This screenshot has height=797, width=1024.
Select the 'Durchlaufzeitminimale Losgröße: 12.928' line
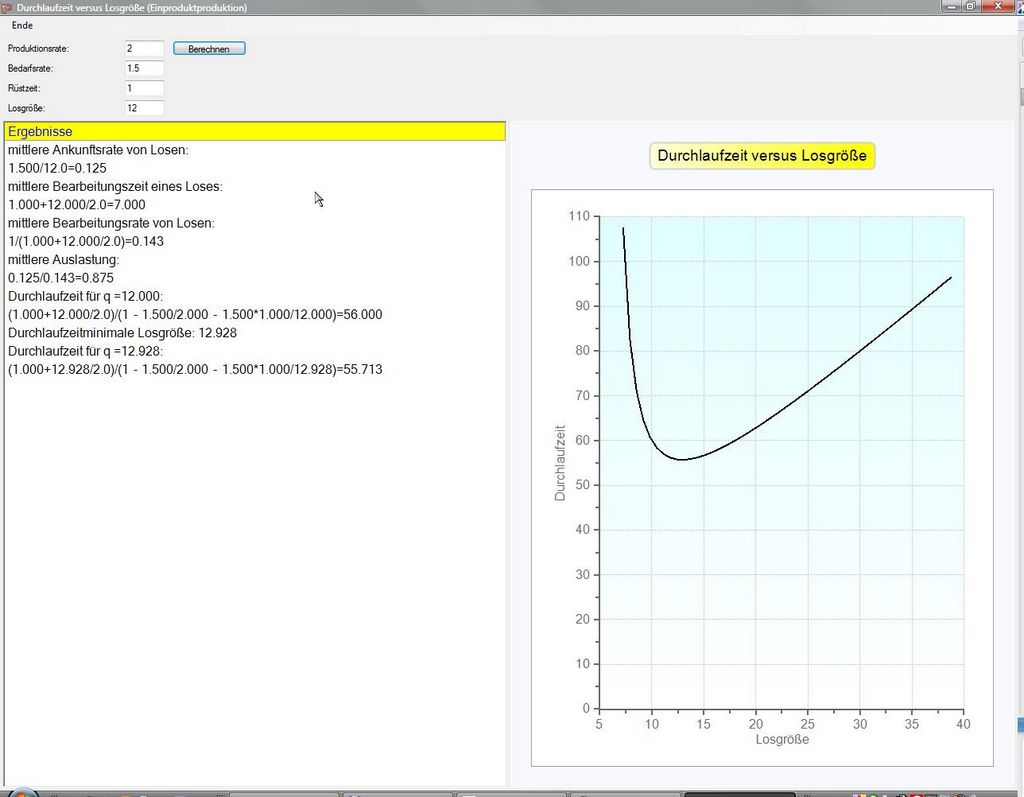point(122,333)
